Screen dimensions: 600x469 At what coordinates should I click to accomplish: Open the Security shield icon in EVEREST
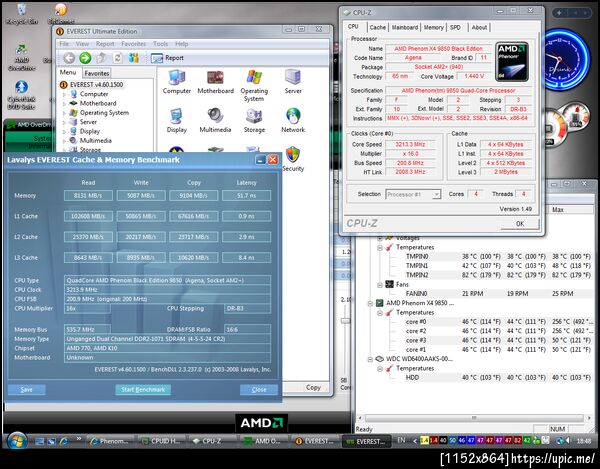[293, 159]
